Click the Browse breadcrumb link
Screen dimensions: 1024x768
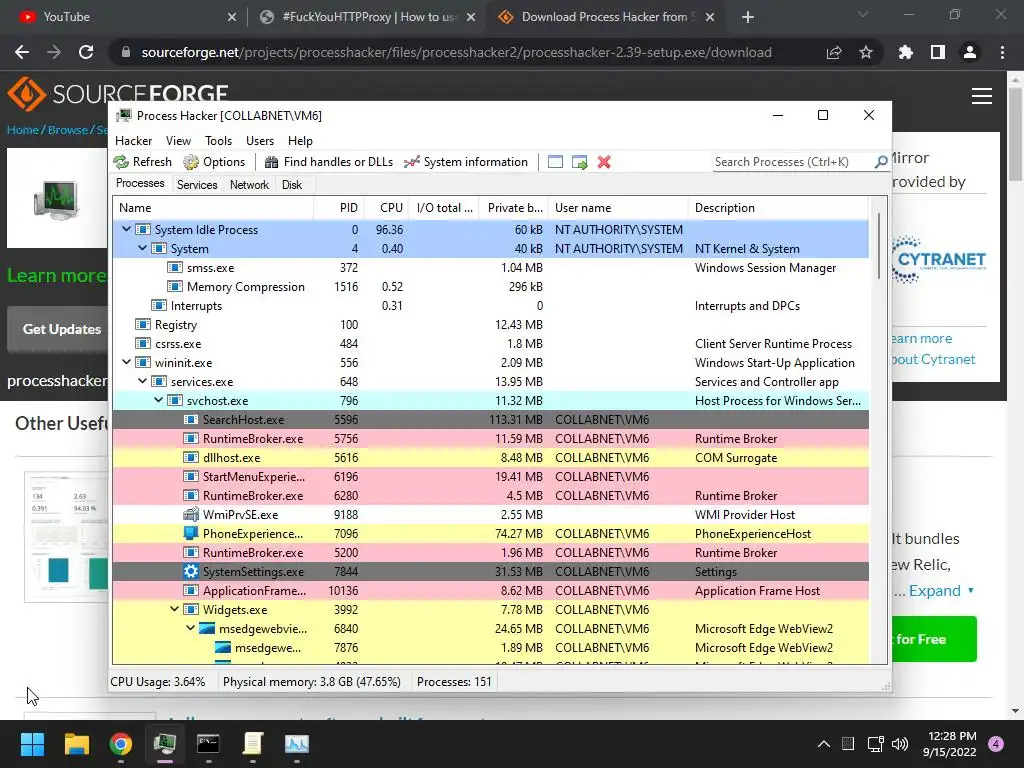point(67,130)
